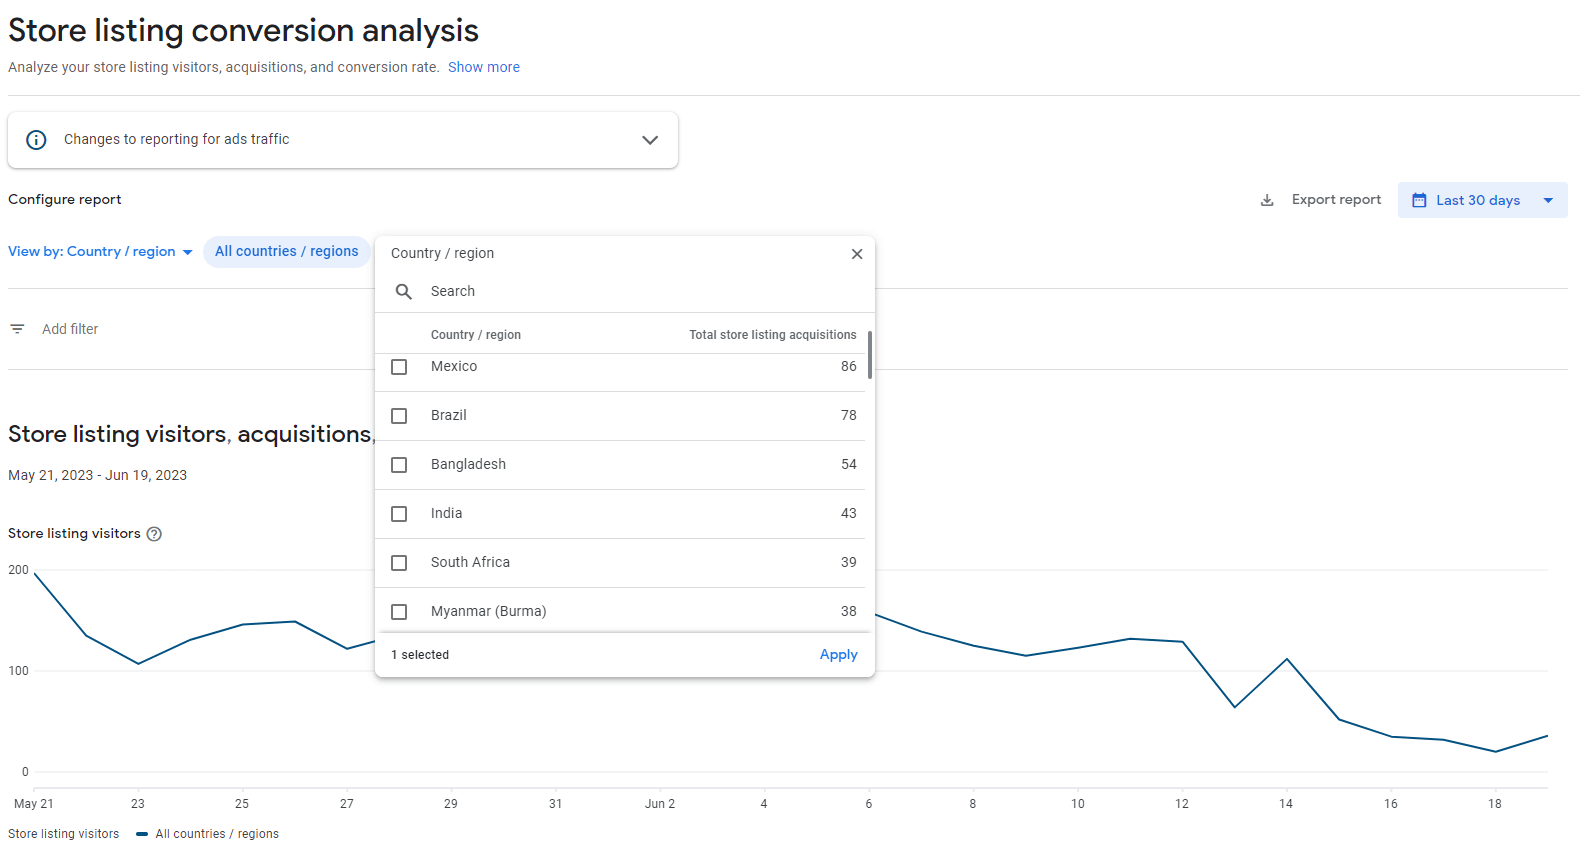This screenshot has height=851, width=1580.
Task: Tick the Brazil checkbox
Action: tap(399, 416)
